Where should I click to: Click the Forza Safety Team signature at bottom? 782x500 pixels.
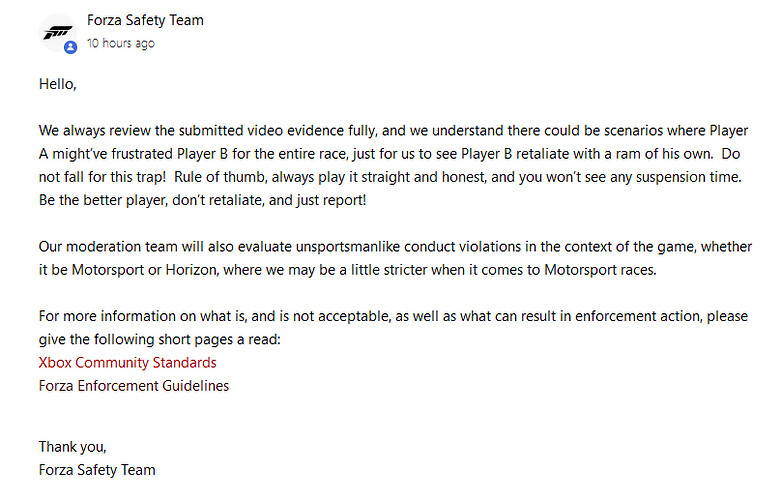(97, 469)
